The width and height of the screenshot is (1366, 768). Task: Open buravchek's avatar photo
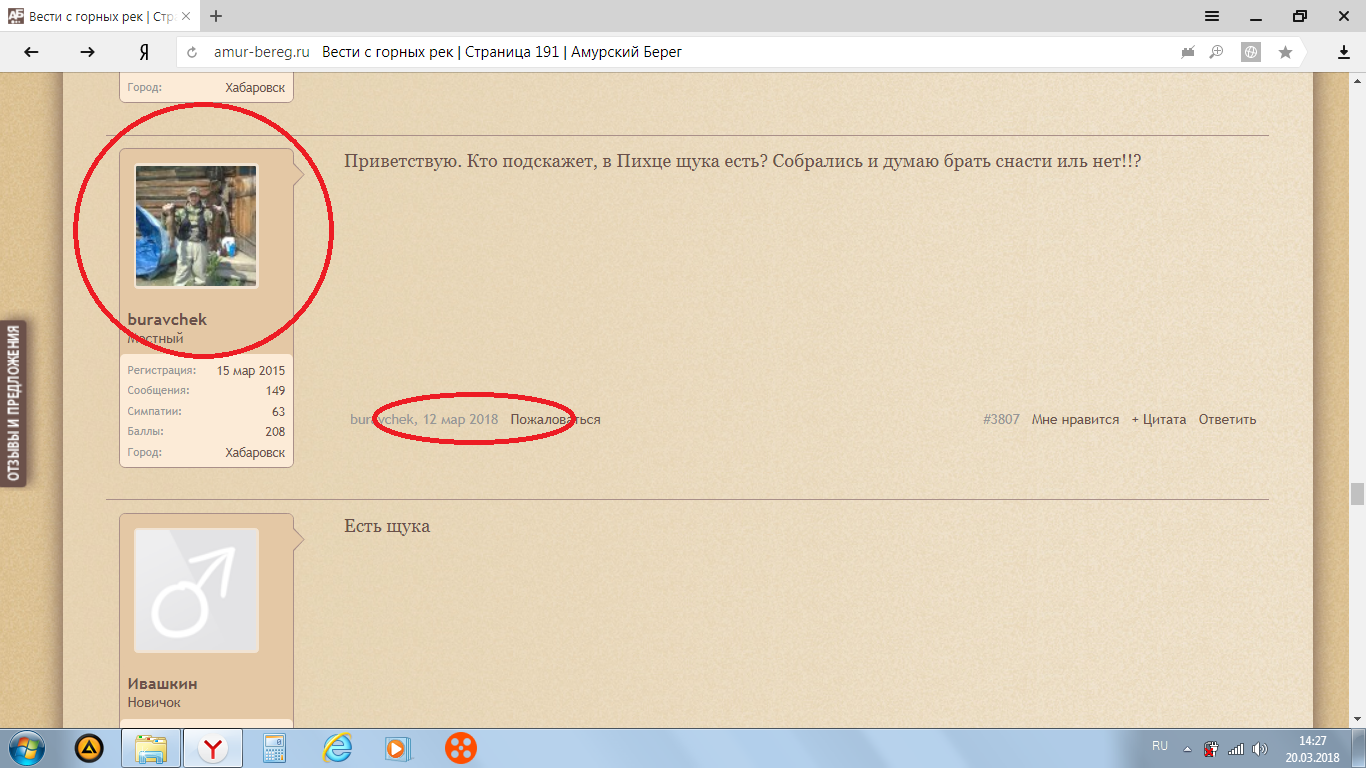(x=196, y=226)
